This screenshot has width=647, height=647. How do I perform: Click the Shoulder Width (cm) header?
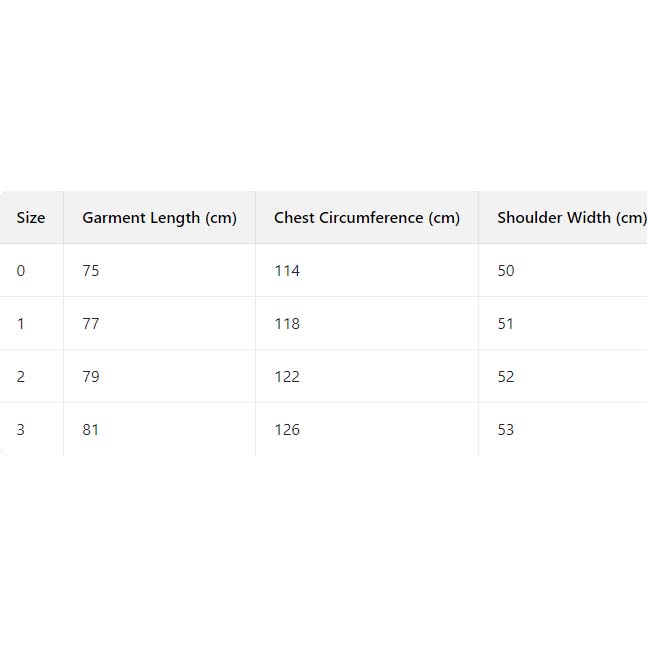tap(571, 218)
